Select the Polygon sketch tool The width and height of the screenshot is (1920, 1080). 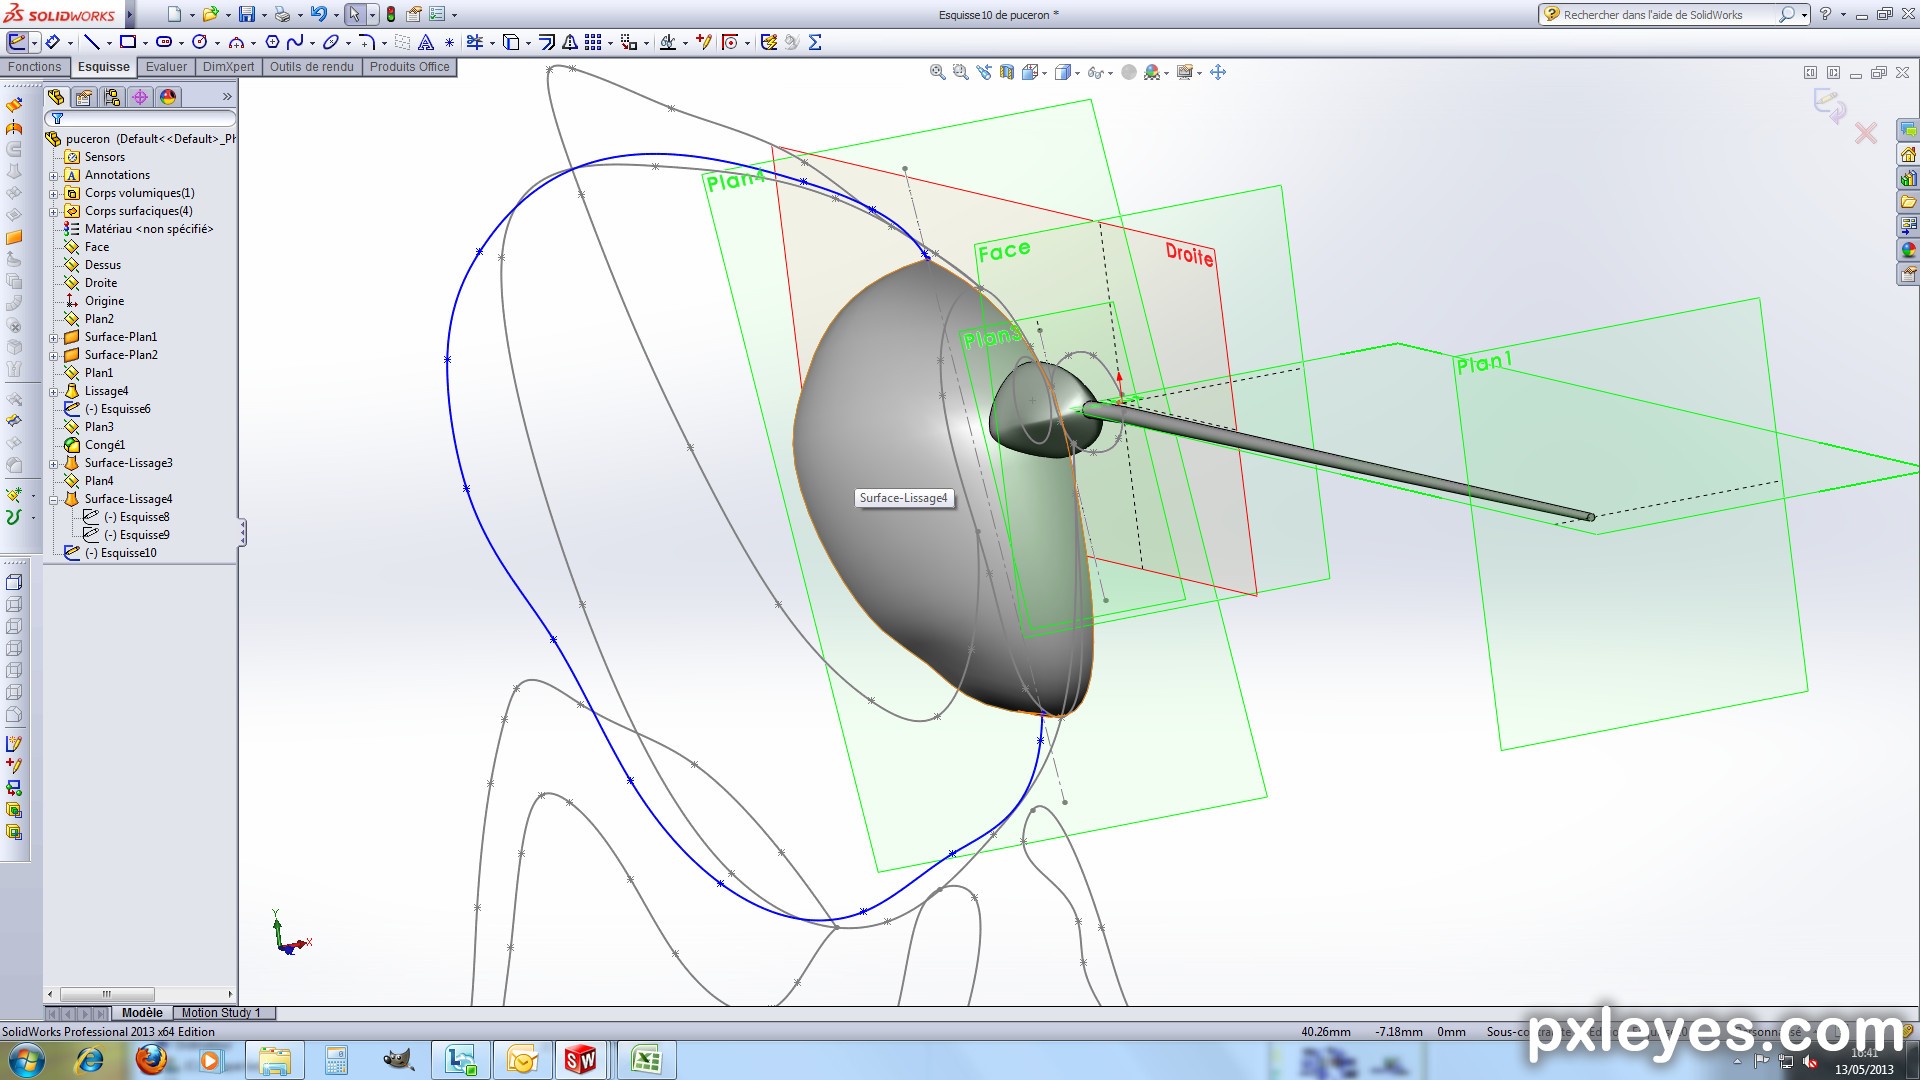272,42
